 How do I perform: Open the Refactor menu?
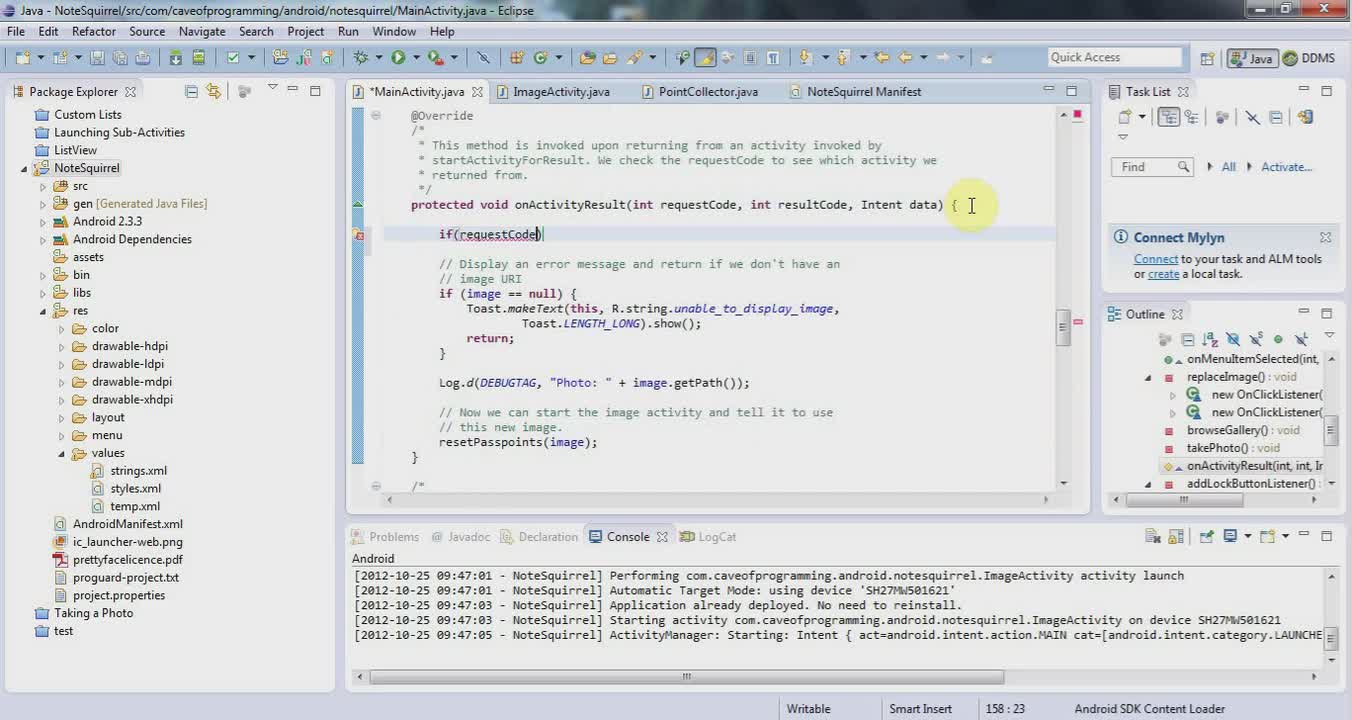click(x=94, y=31)
